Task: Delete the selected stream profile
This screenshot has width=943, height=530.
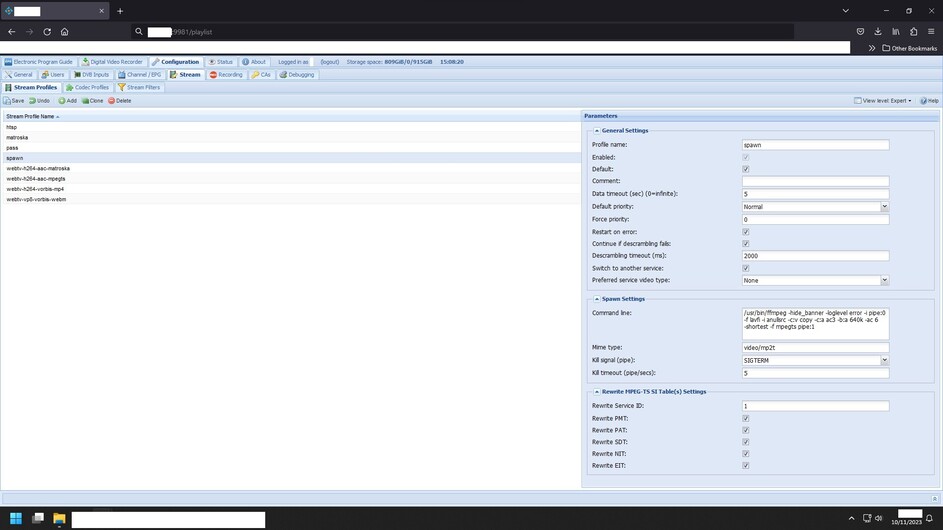Action: click(120, 100)
